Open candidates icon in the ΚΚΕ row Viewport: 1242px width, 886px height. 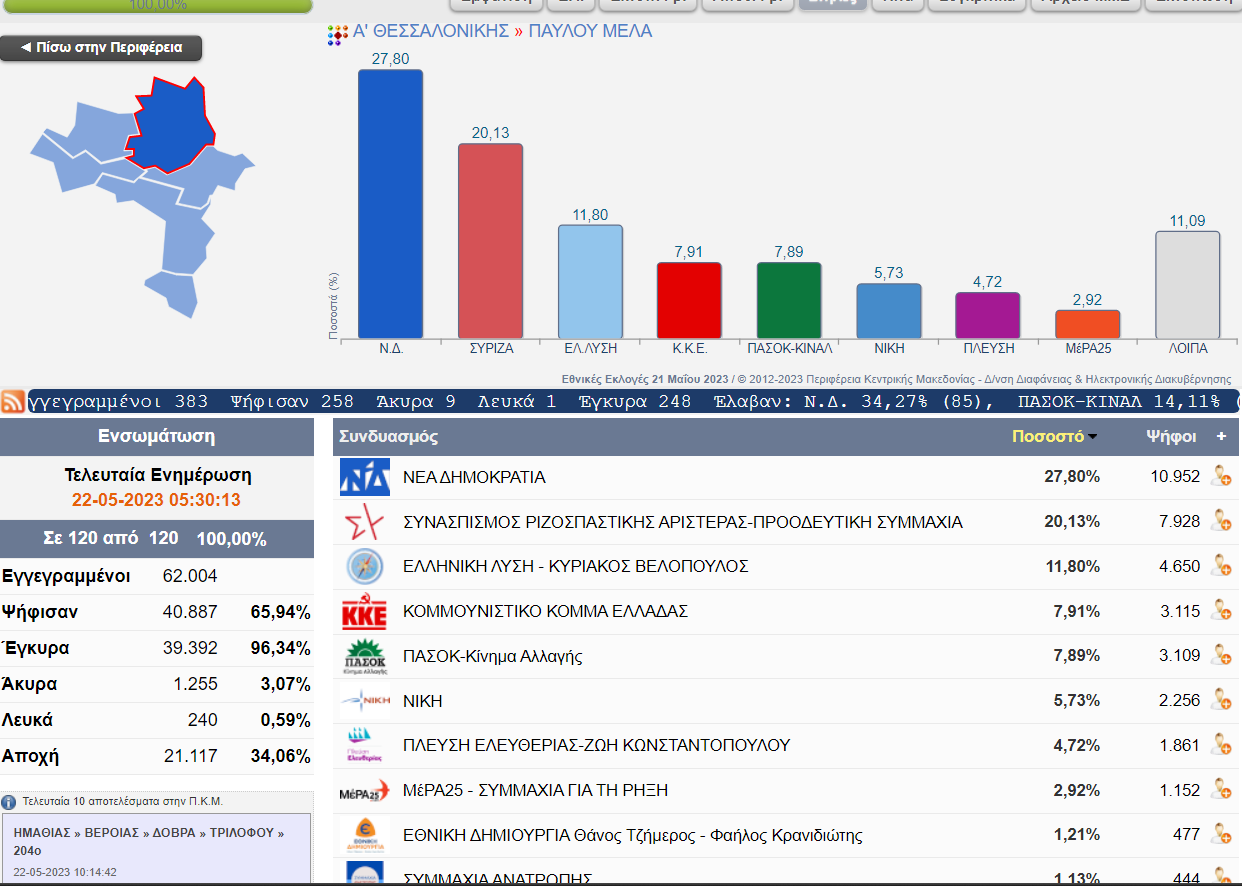[x=1220, y=610]
